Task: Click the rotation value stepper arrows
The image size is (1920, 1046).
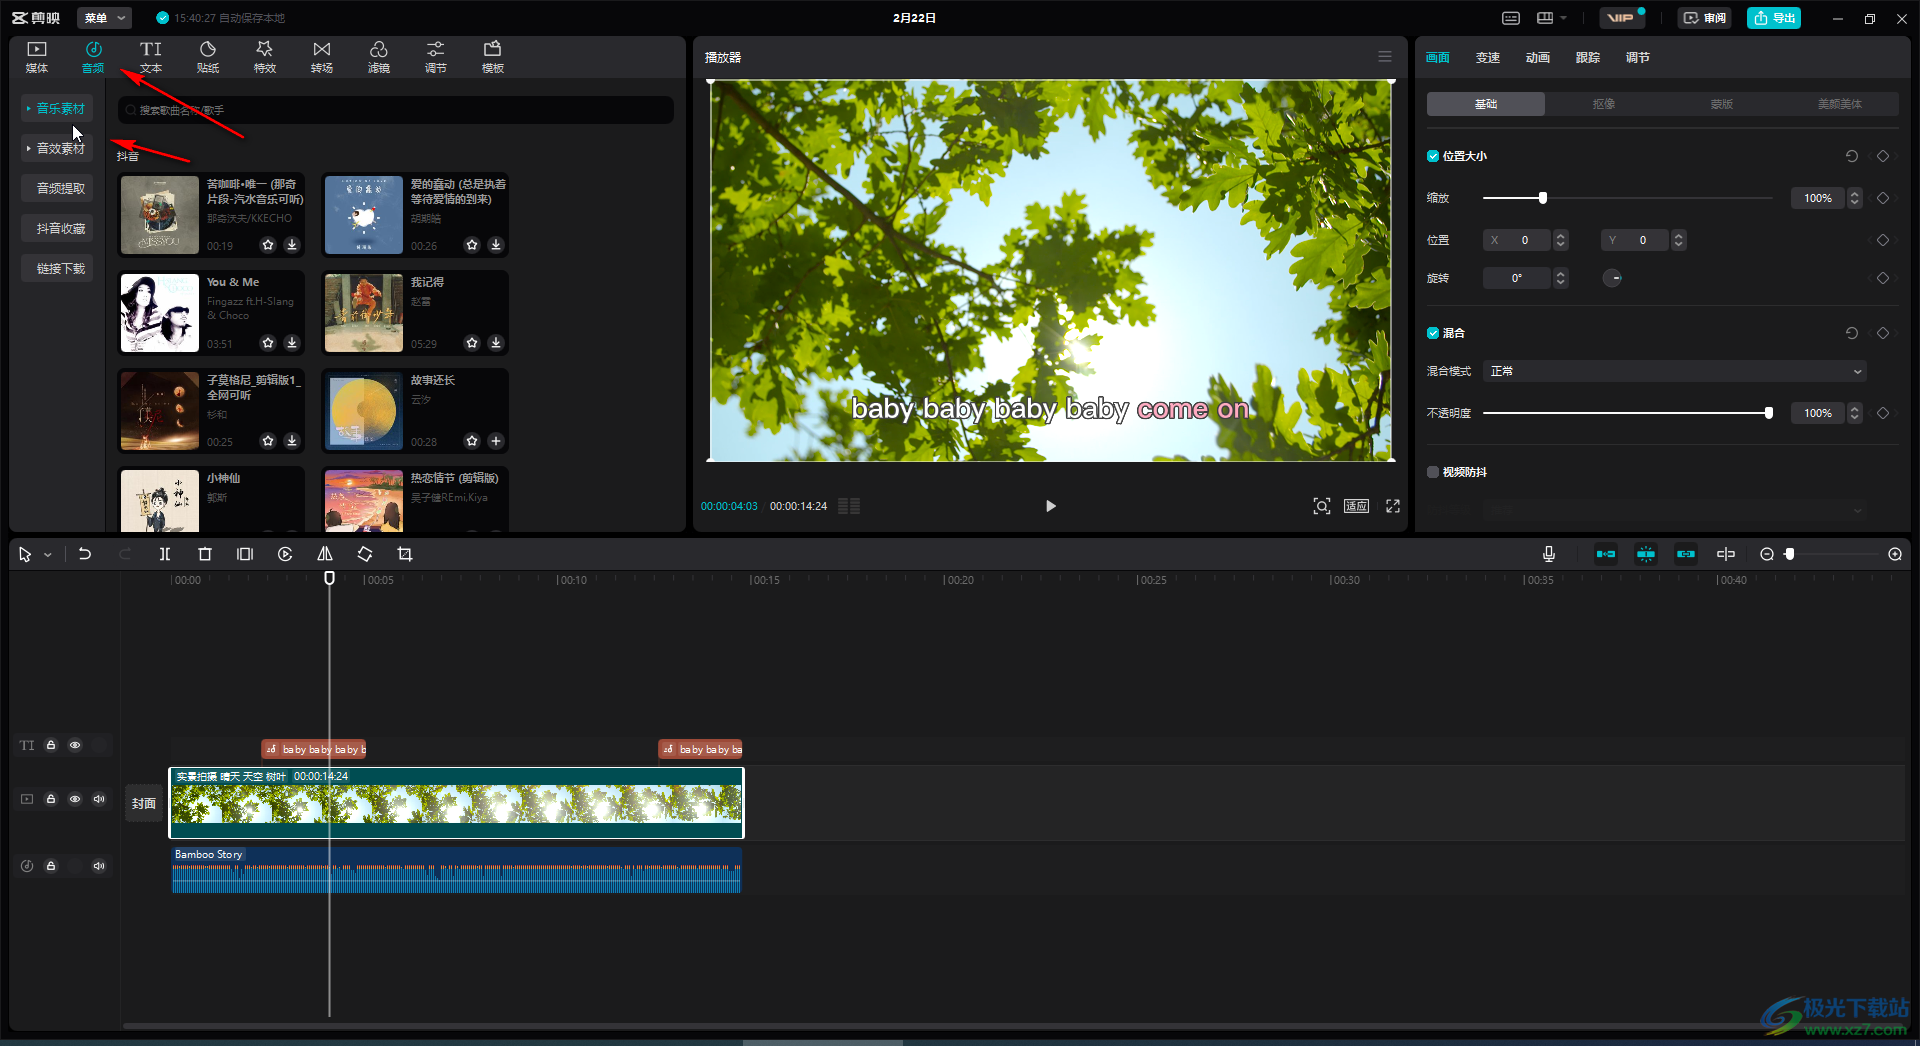Action: point(1561,278)
